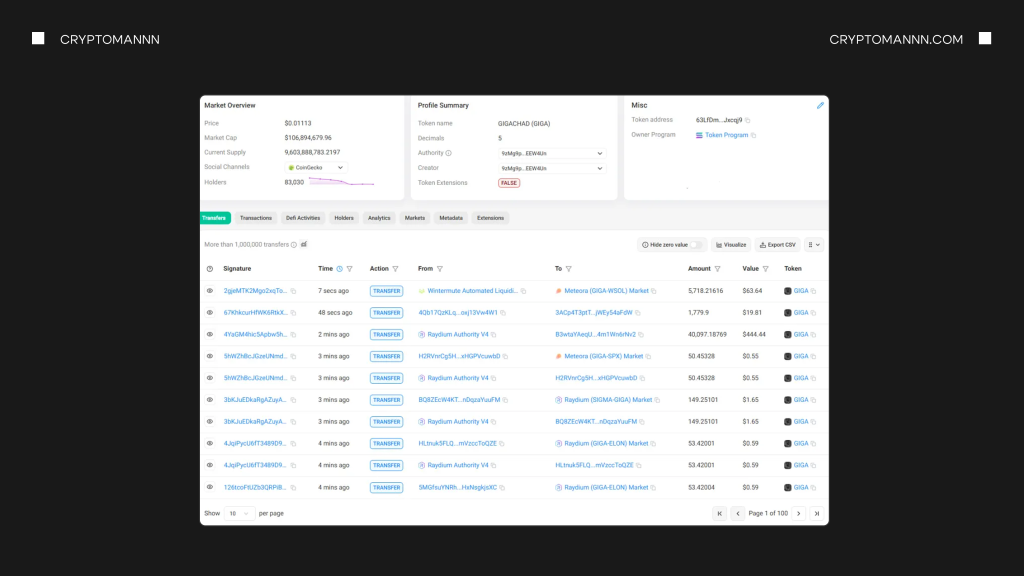Open the Visualize chart view
Viewport: 1024px width, 576px height.
729,244
